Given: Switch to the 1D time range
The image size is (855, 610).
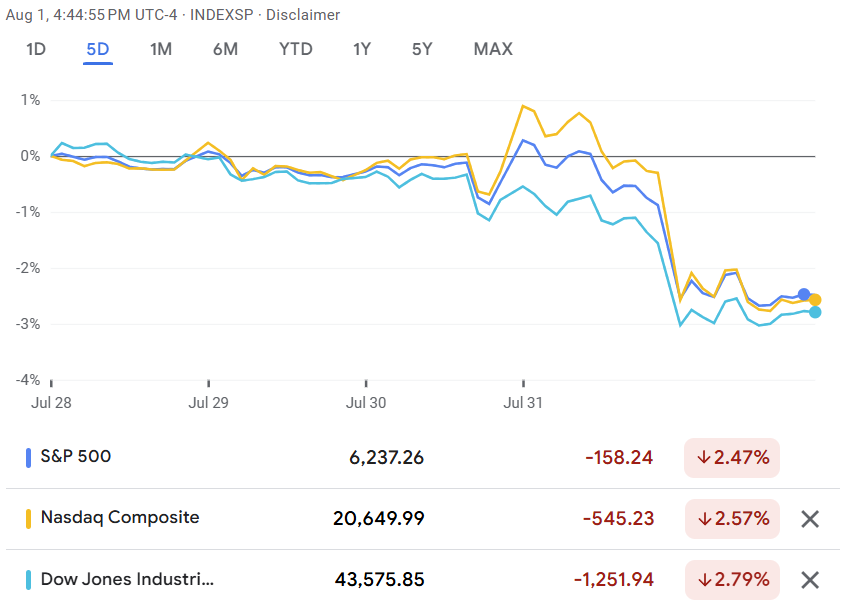Looking at the screenshot, I should point(36,50).
